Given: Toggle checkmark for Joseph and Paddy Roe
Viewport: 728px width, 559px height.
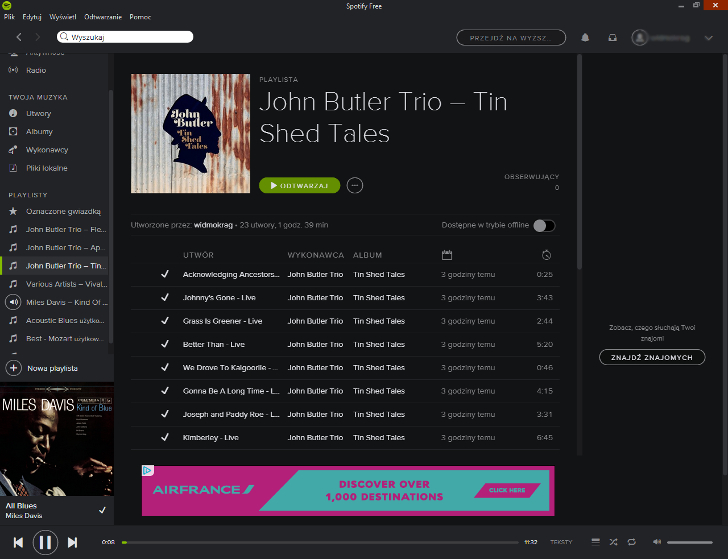Looking at the screenshot, I should (165, 414).
